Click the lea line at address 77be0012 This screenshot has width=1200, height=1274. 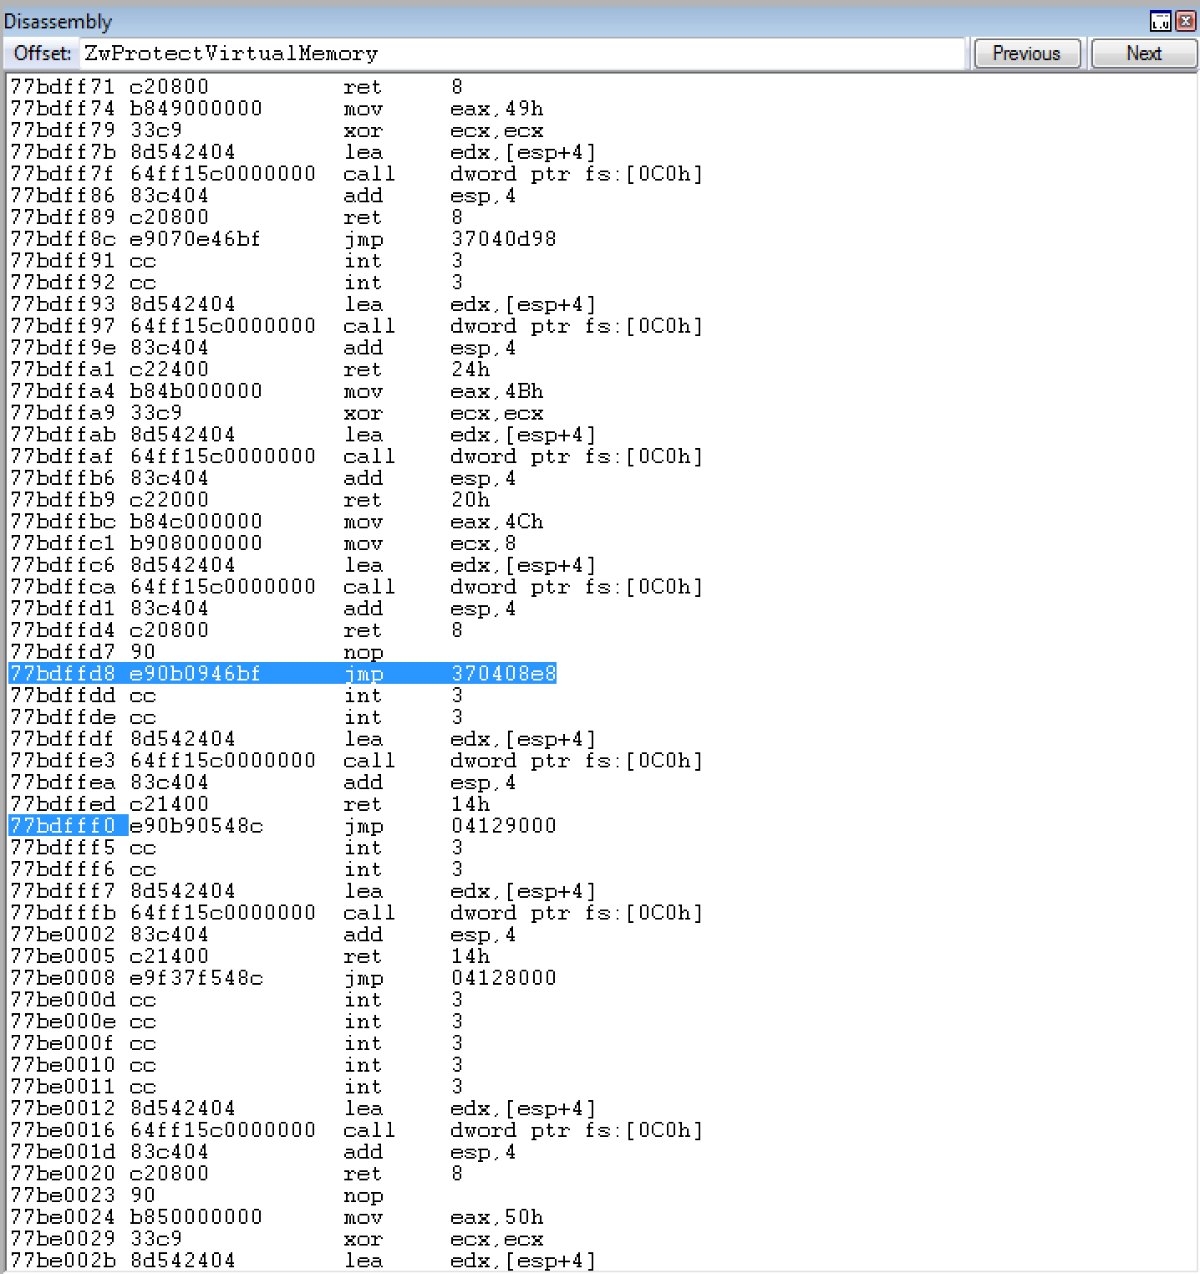click(303, 1108)
